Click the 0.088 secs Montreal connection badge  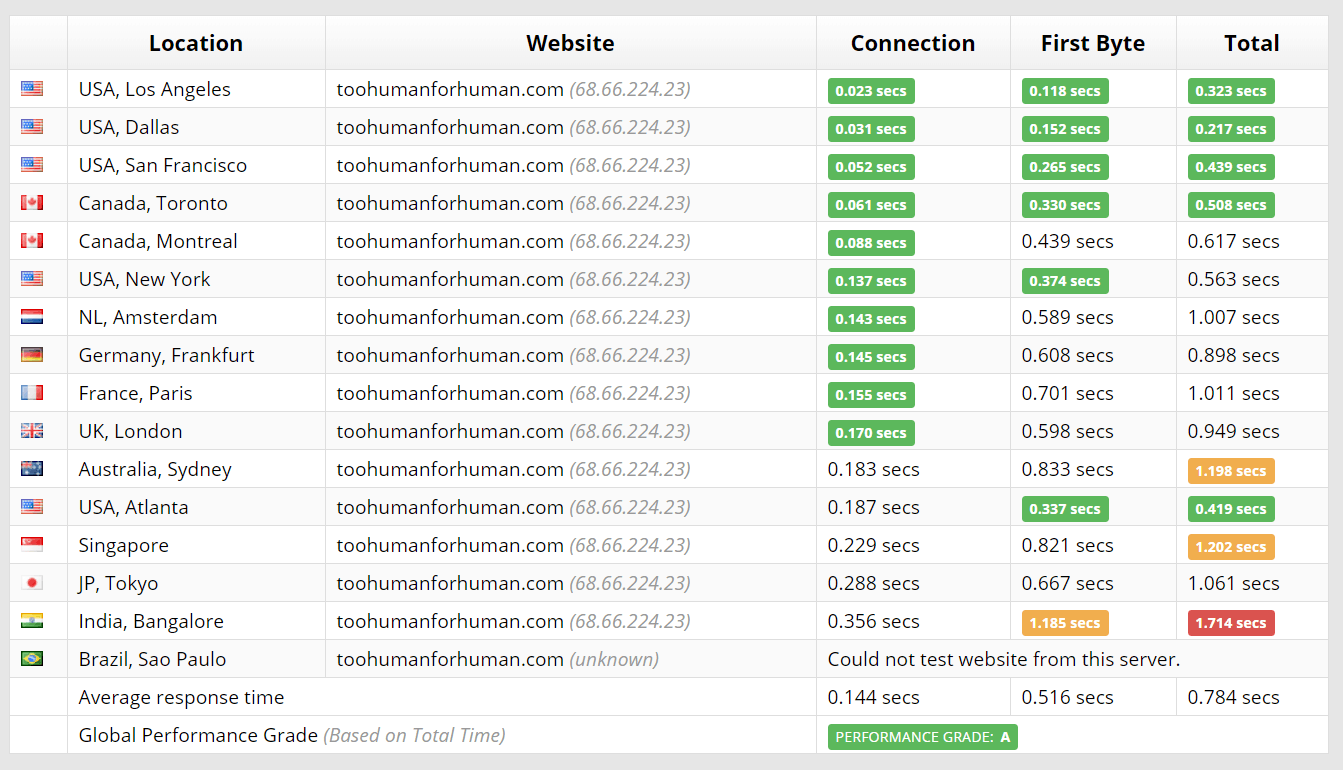pyautogui.click(x=871, y=243)
